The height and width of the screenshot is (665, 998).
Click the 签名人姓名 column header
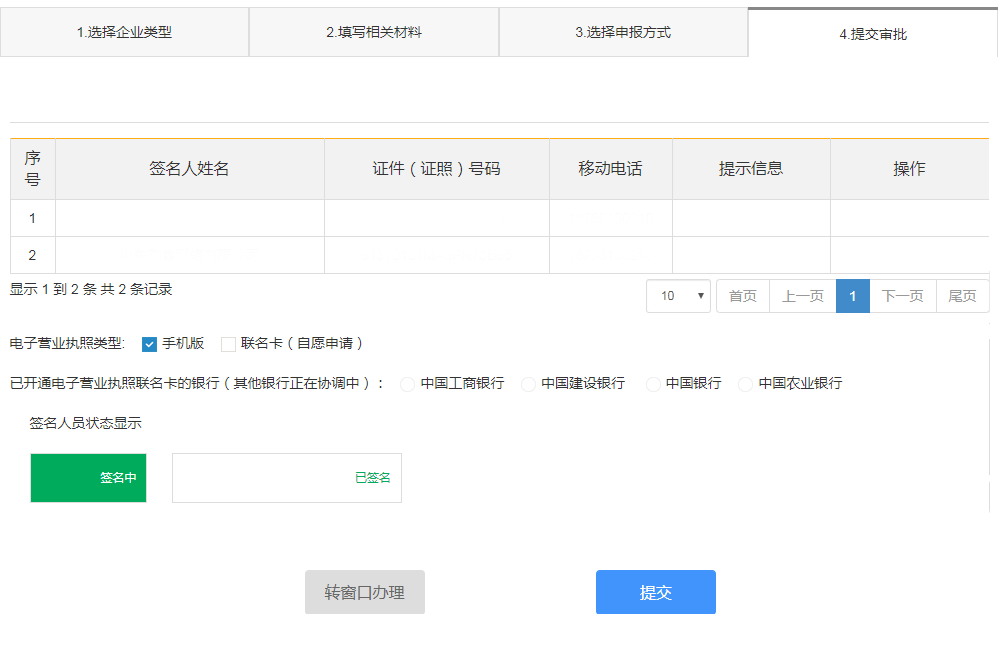click(x=190, y=169)
